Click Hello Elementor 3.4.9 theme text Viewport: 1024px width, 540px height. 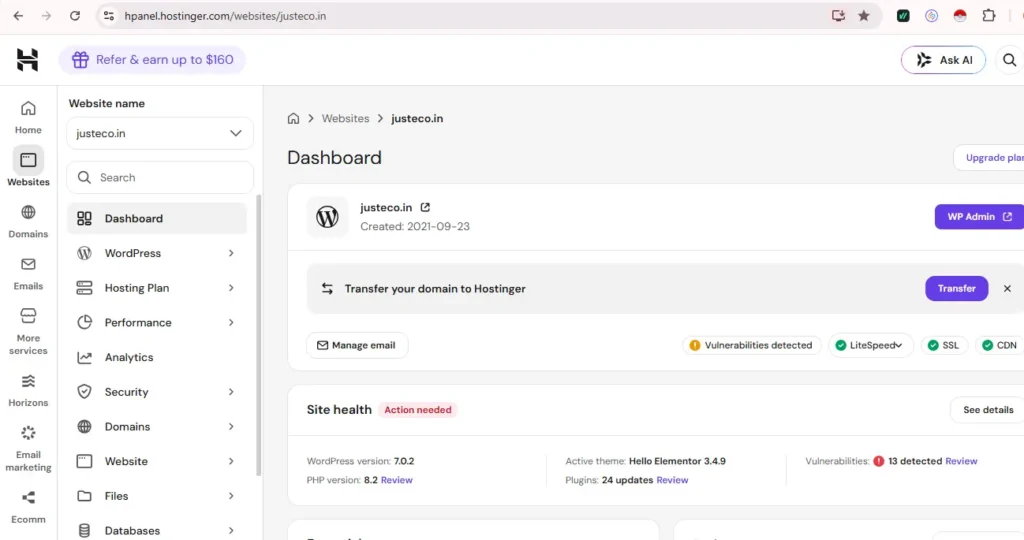click(x=677, y=461)
